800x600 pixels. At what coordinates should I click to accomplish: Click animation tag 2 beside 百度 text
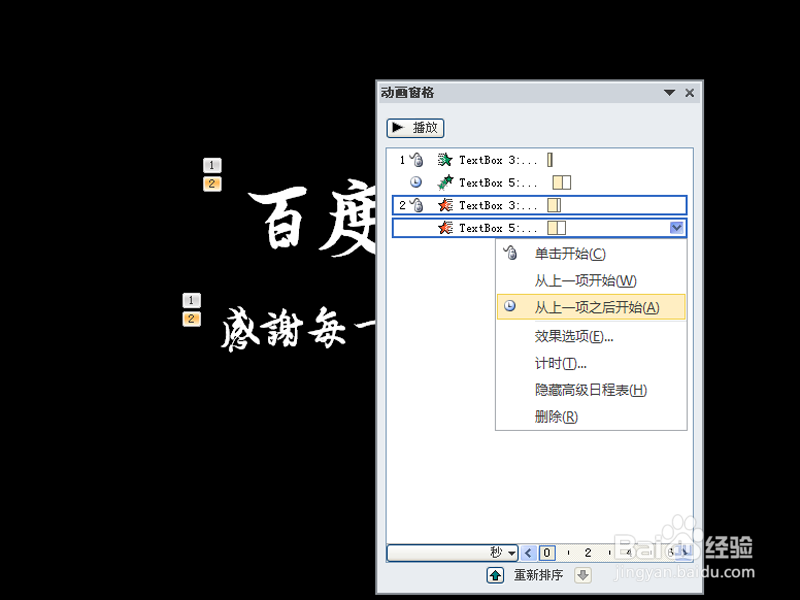(212, 184)
